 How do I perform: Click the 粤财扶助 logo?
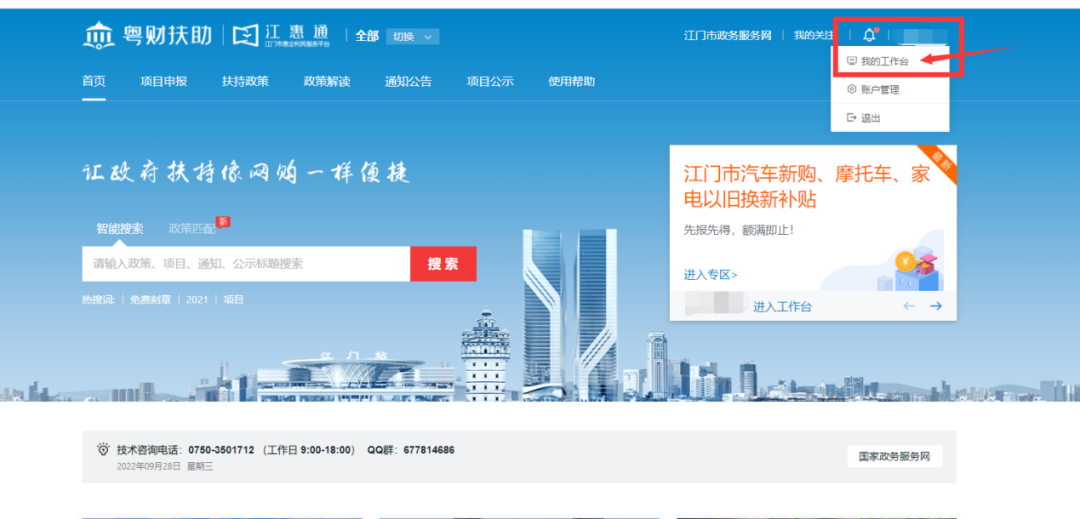tap(148, 36)
